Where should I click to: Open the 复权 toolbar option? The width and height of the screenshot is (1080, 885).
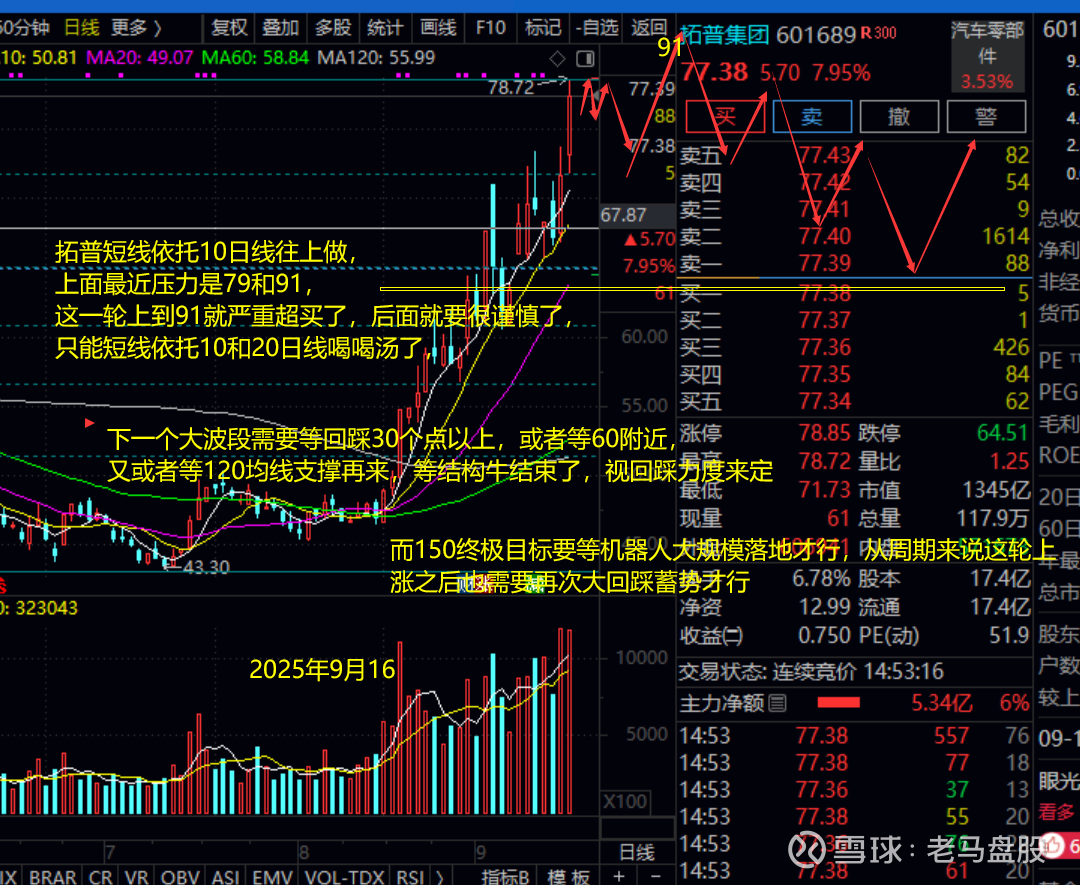pyautogui.click(x=229, y=28)
